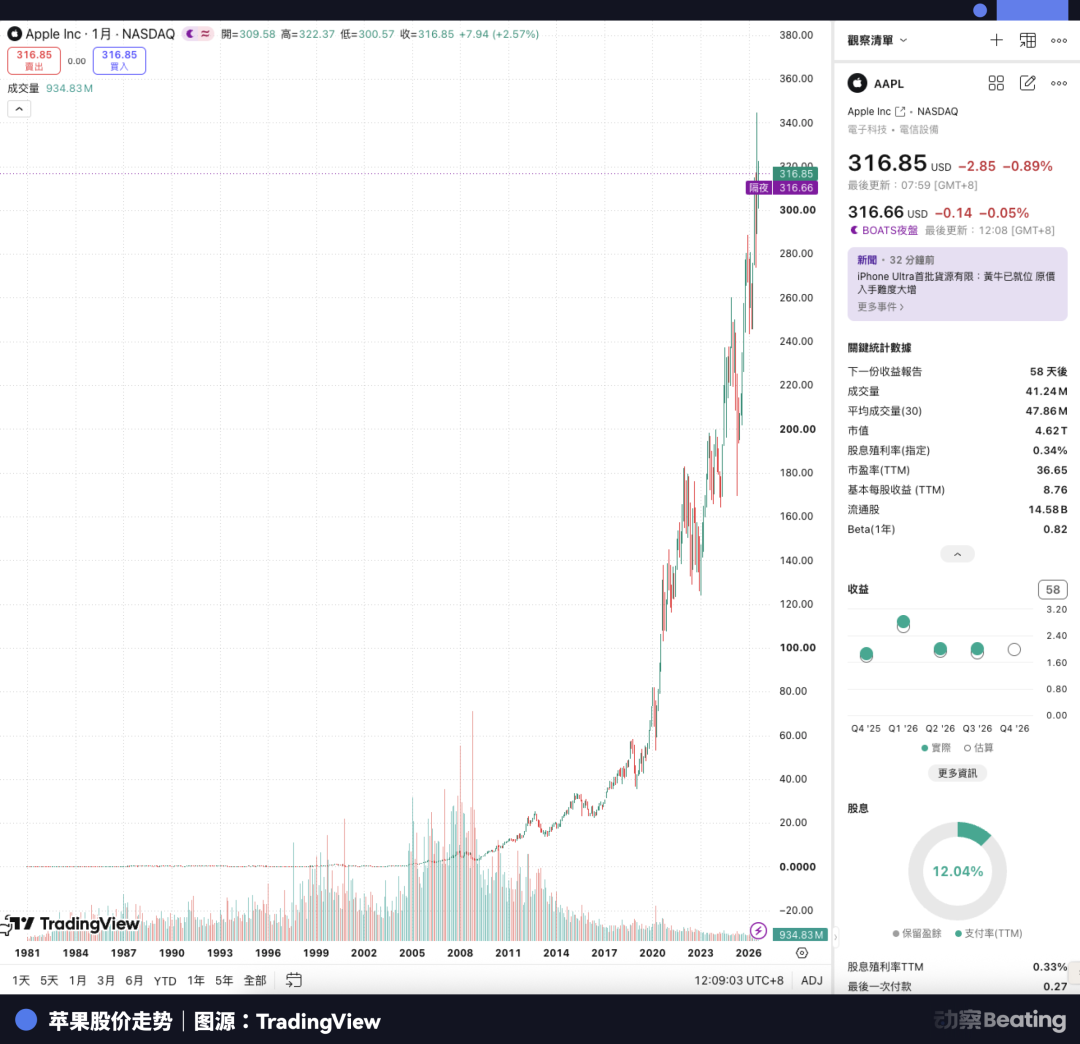
Task: Open AAPL details more options dots
Action: click(1059, 83)
